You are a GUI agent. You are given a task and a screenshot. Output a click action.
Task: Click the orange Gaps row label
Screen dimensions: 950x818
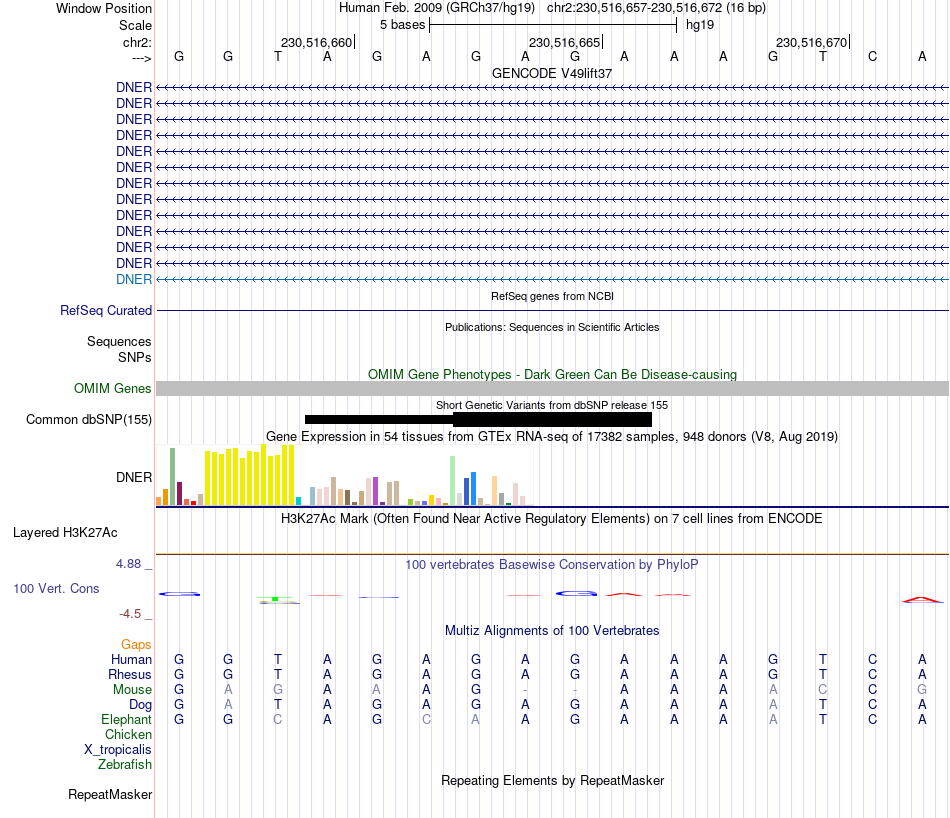click(136, 645)
